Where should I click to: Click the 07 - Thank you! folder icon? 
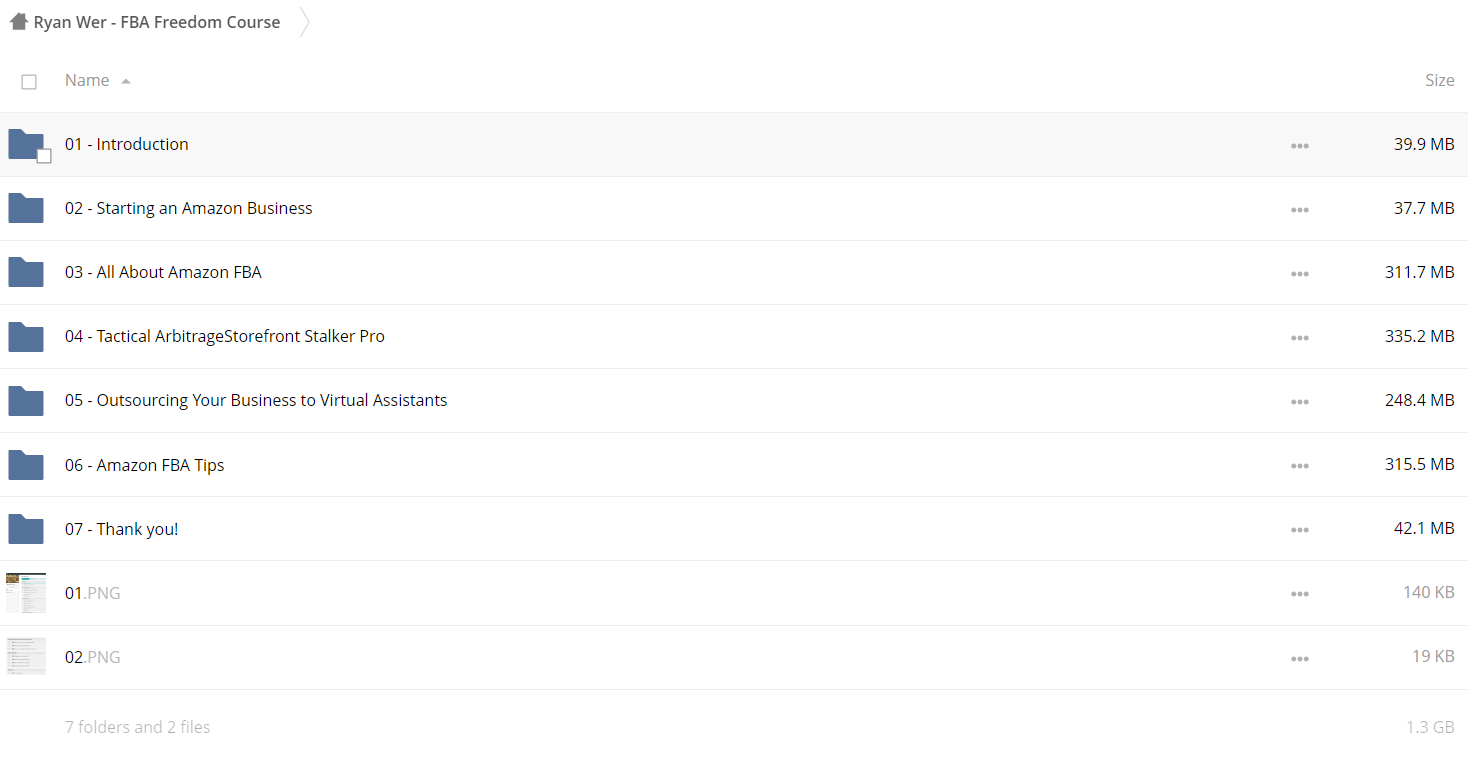click(26, 529)
